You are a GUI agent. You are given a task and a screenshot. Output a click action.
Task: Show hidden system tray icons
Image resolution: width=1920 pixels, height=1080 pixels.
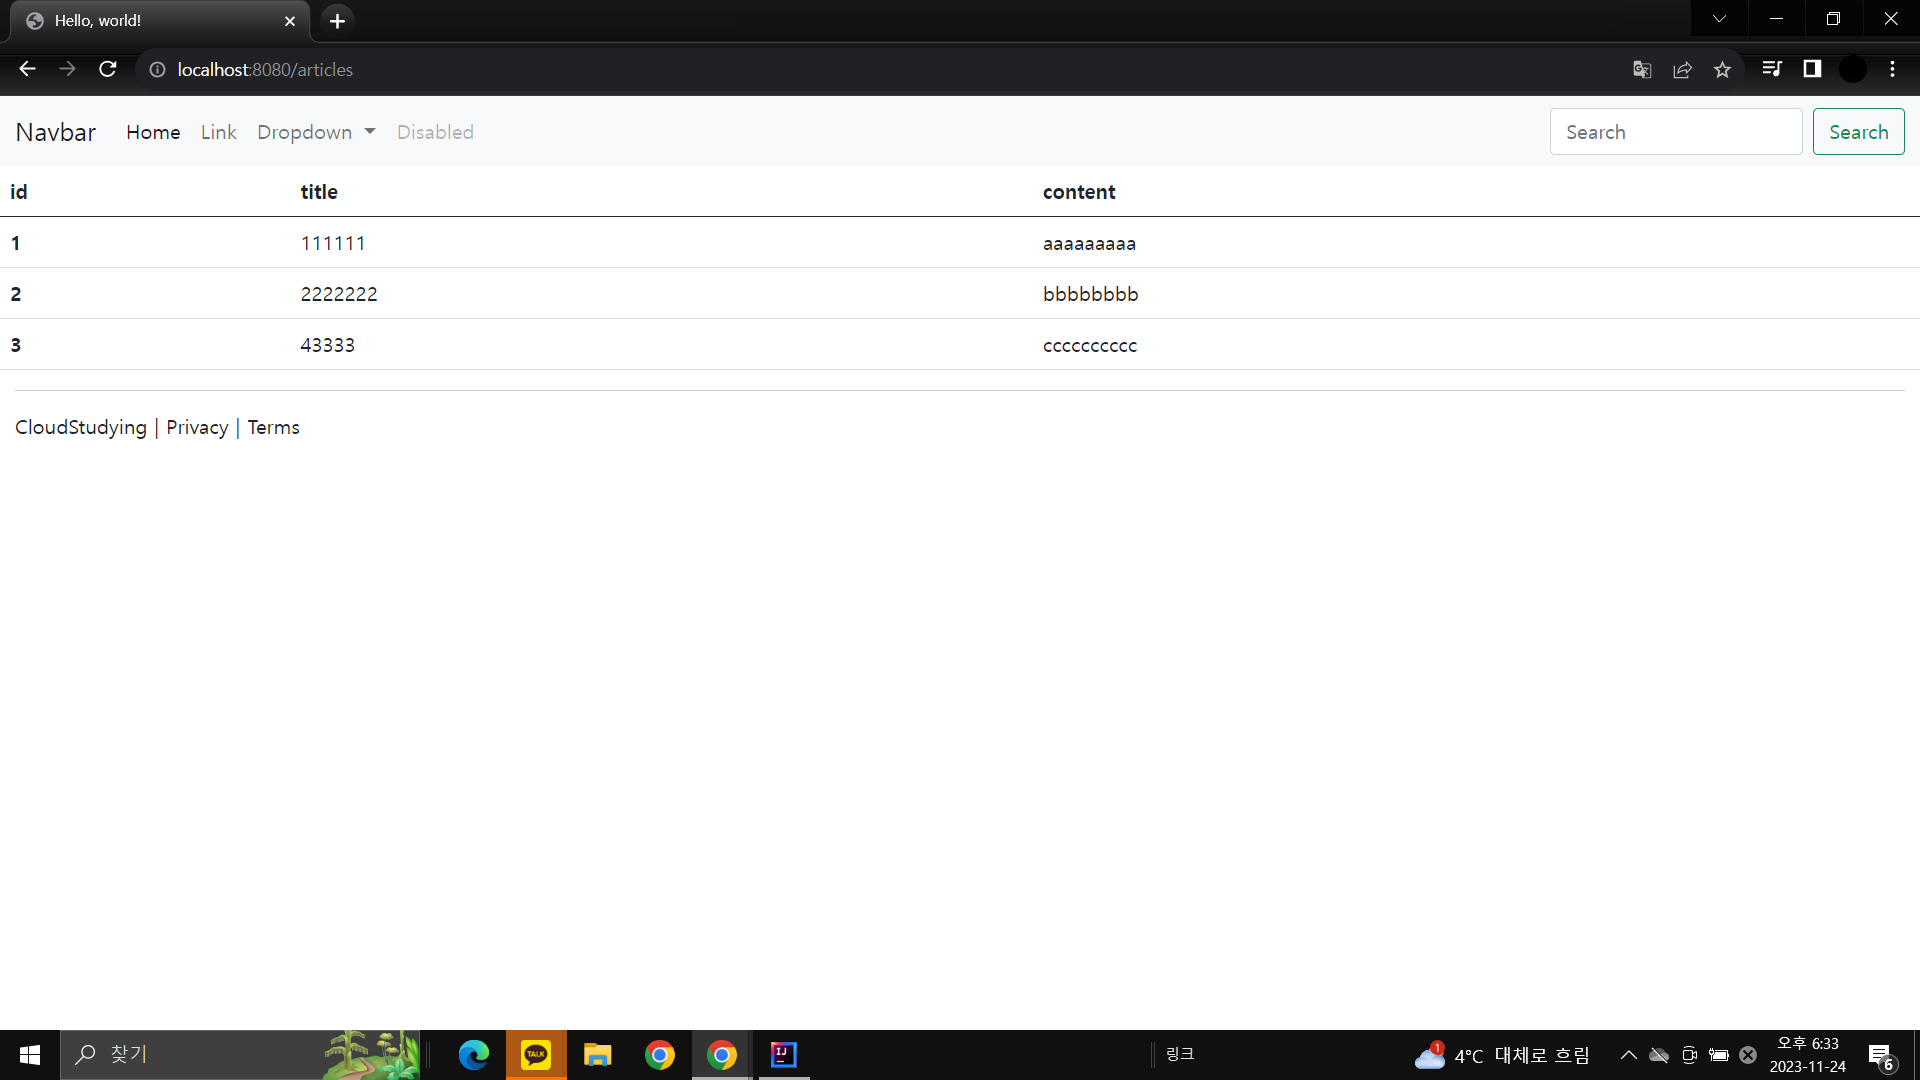pos(1628,1055)
